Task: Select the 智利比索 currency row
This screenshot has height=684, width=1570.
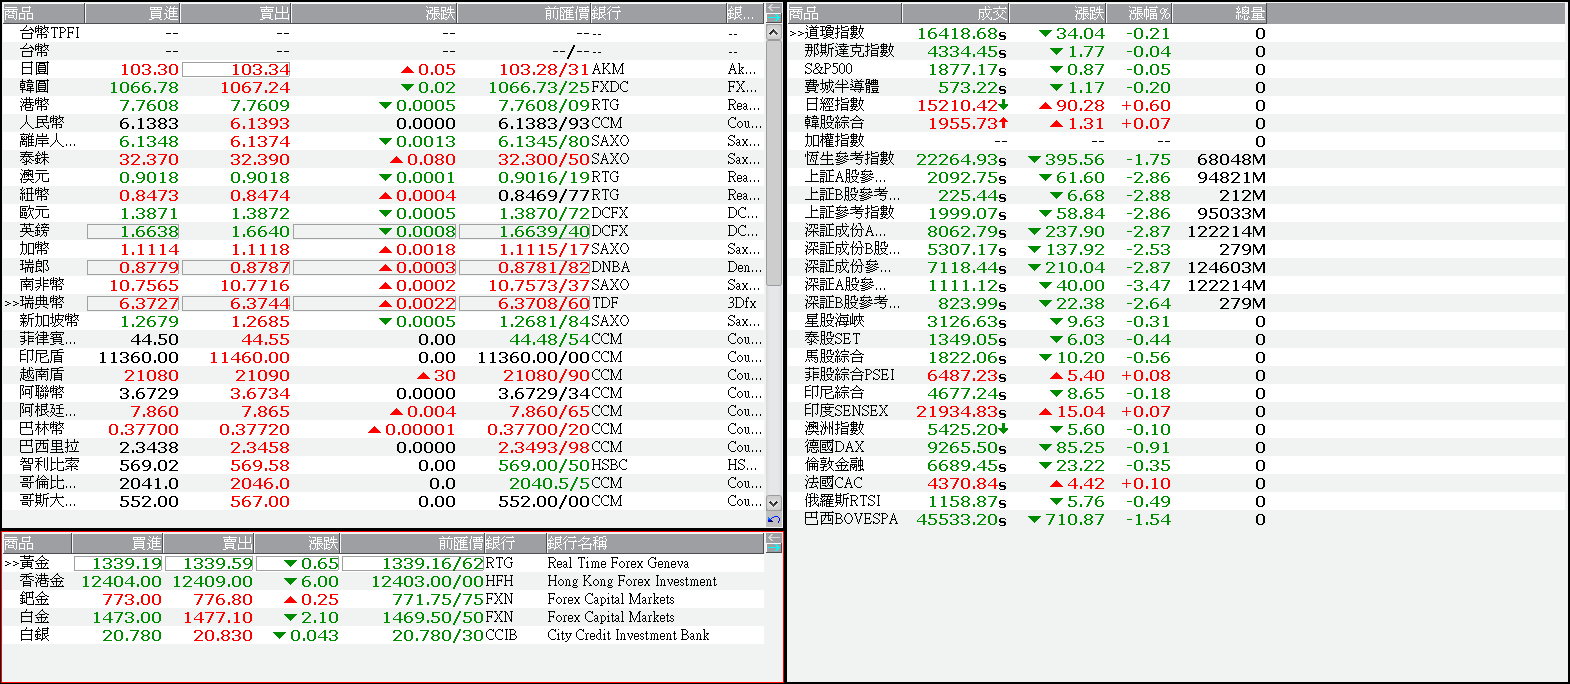Action: 383,465
